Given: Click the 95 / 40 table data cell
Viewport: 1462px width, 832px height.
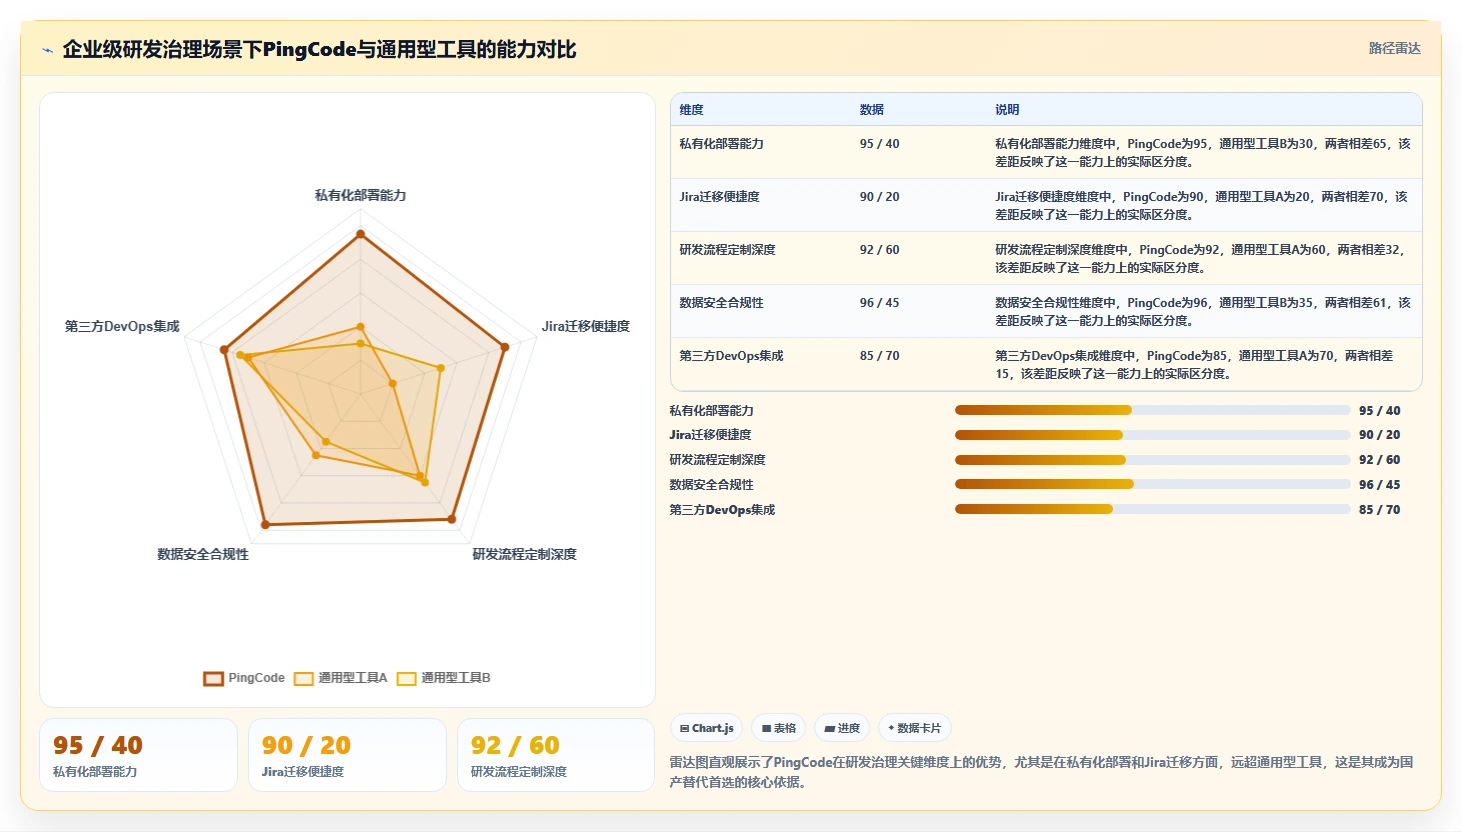Looking at the screenshot, I should (880, 144).
